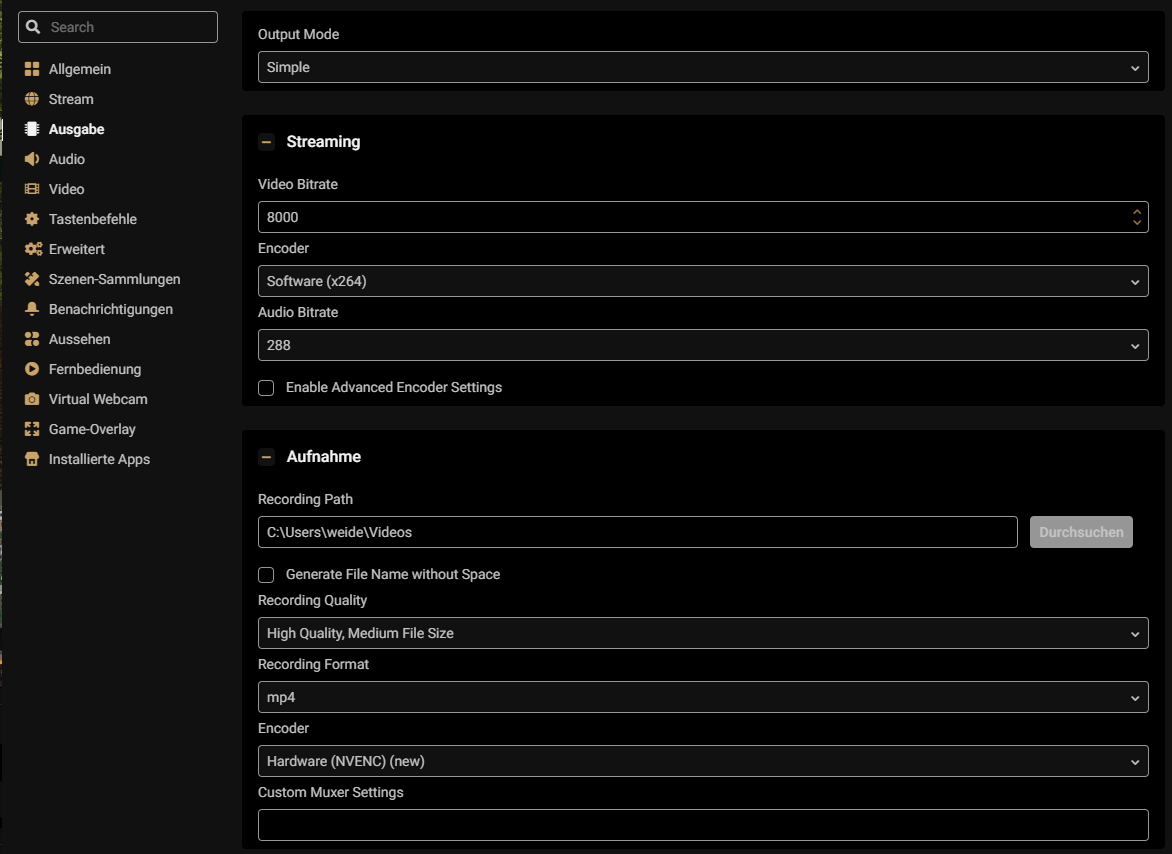Collapse the Streaming section
The width and height of the screenshot is (1172, 854).
pyautogui.click(x=266, y=142)
